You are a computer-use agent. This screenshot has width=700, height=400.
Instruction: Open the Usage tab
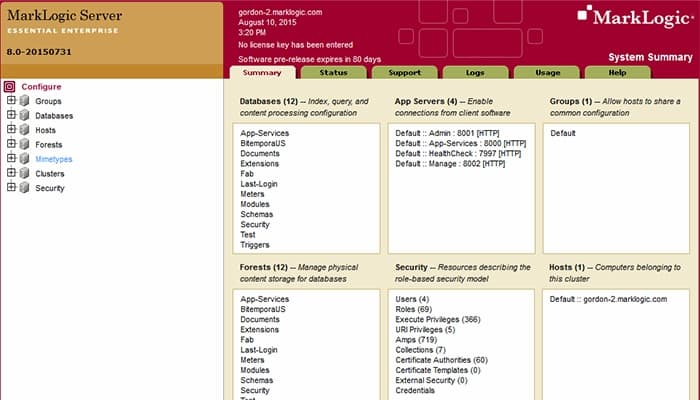tap(547, 72)
